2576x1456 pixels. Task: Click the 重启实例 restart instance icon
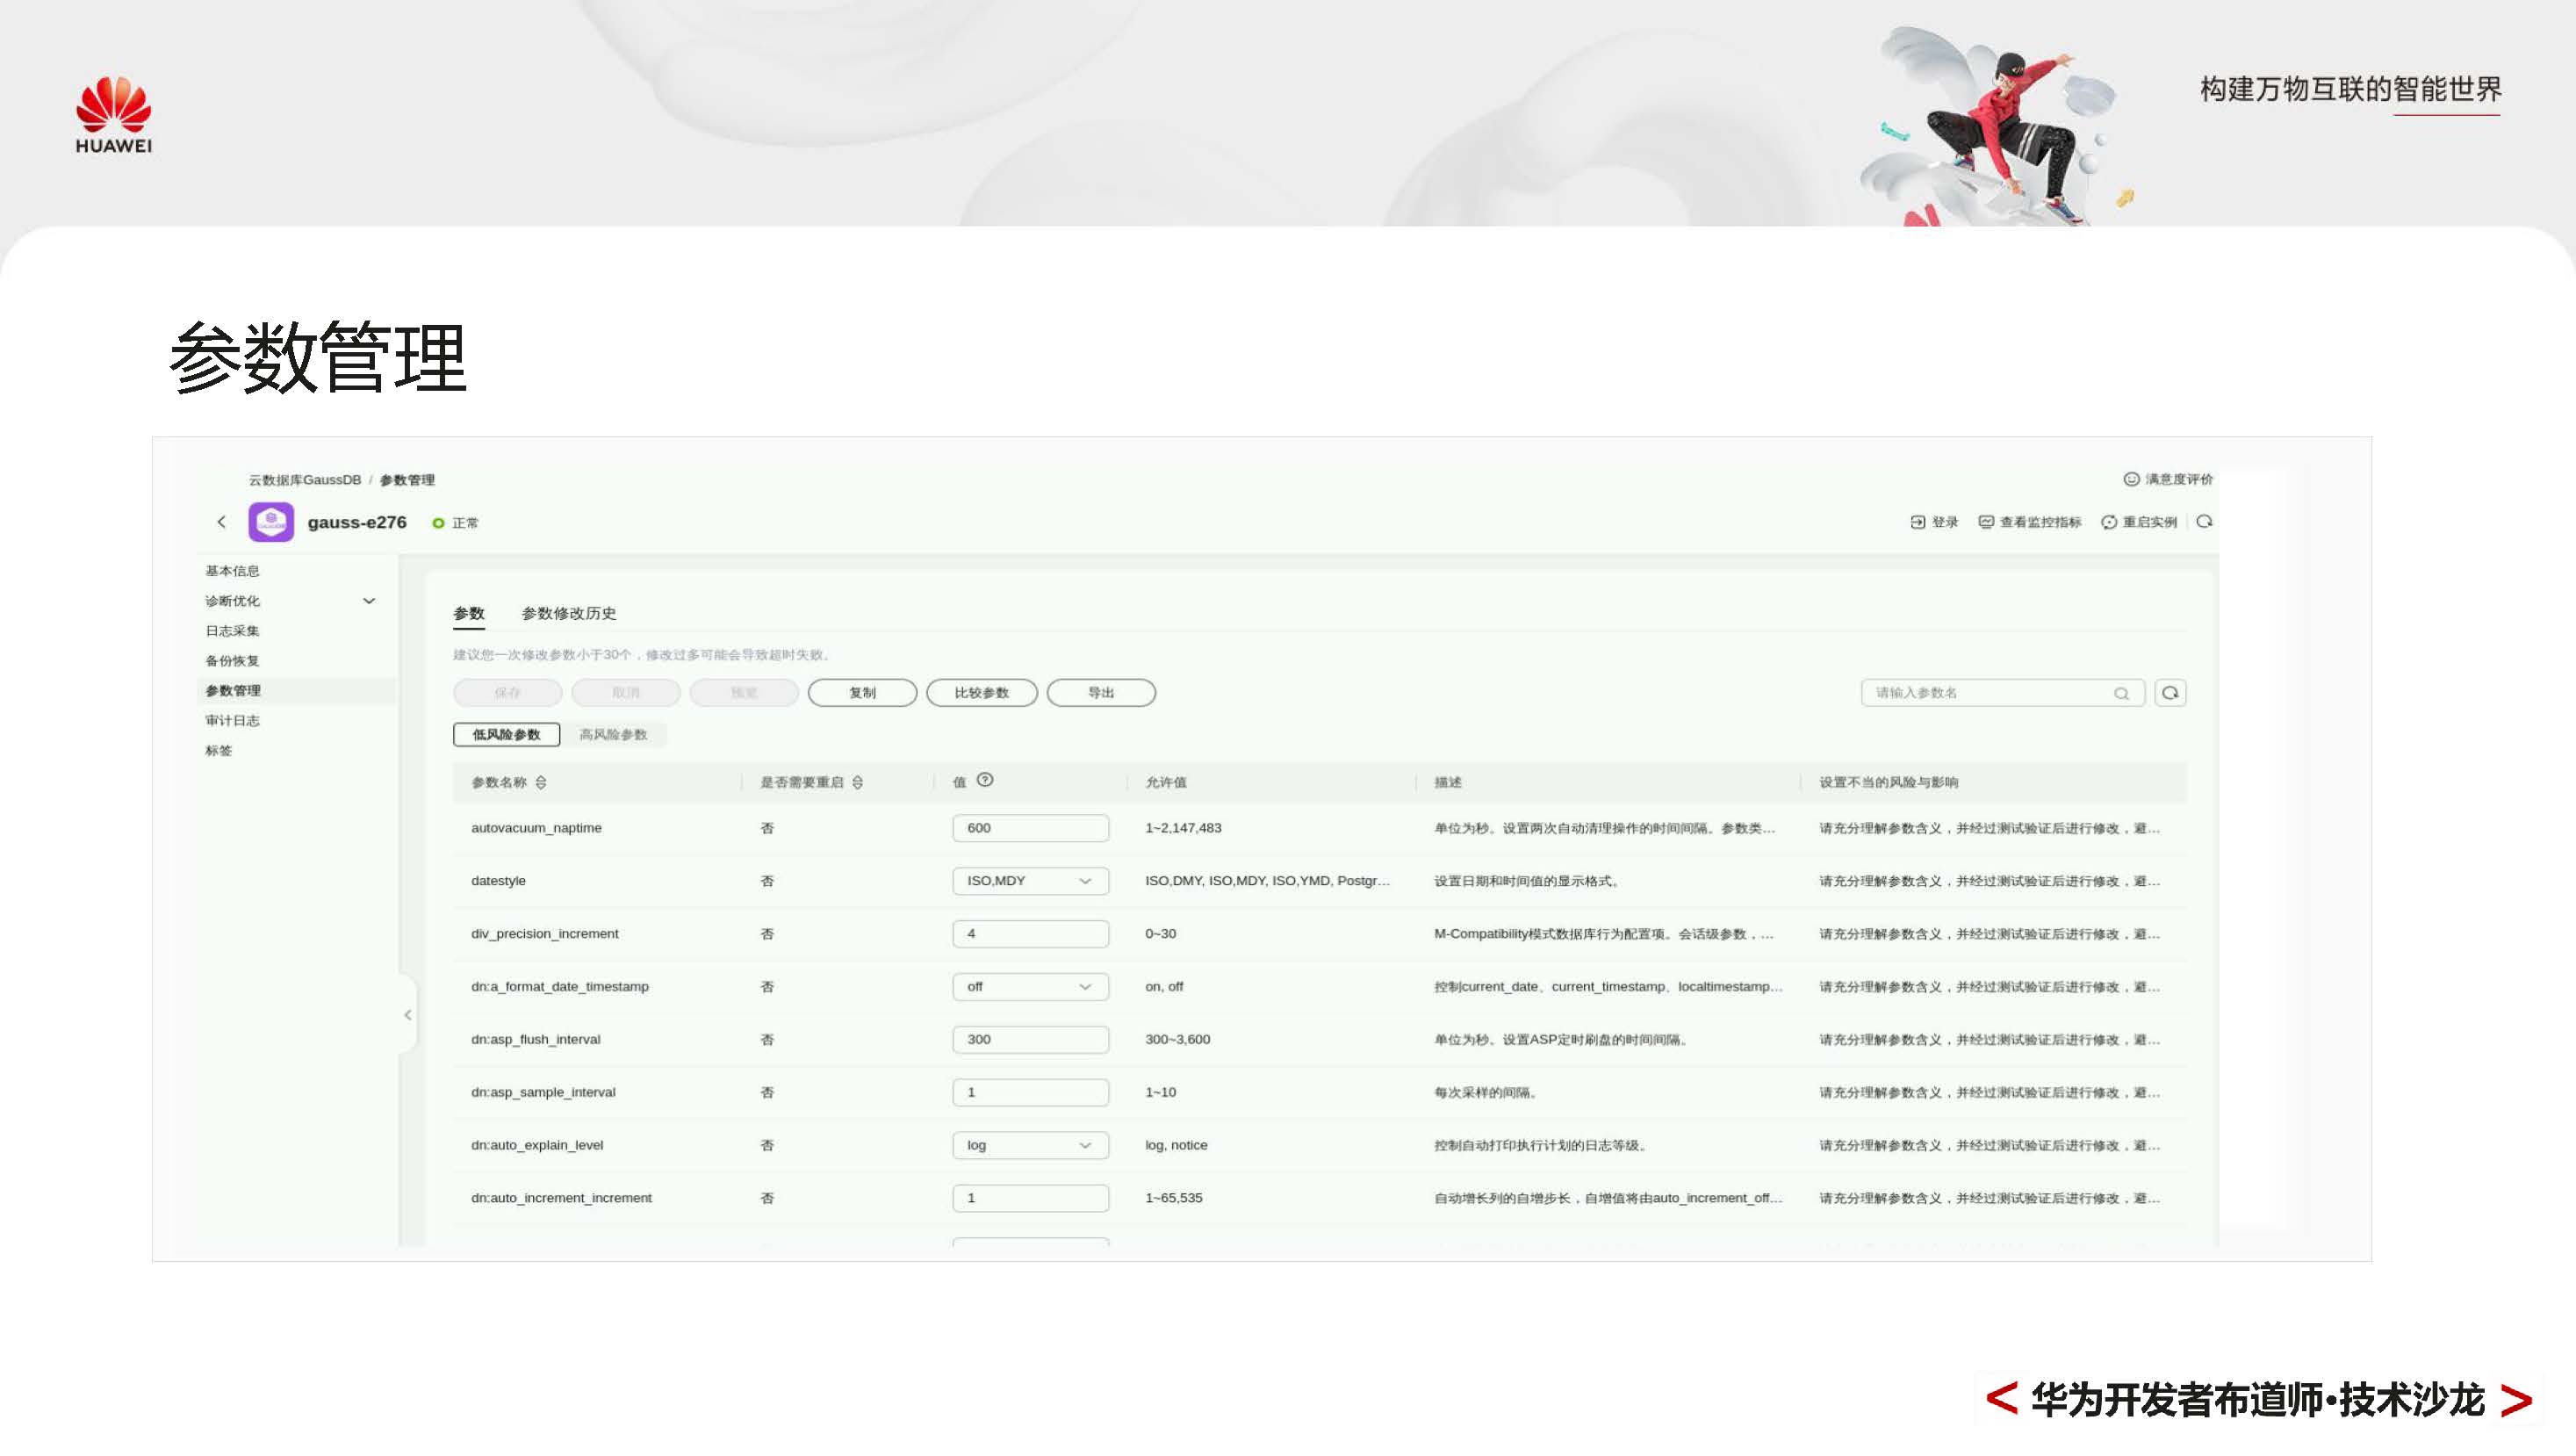(2110, 522)
